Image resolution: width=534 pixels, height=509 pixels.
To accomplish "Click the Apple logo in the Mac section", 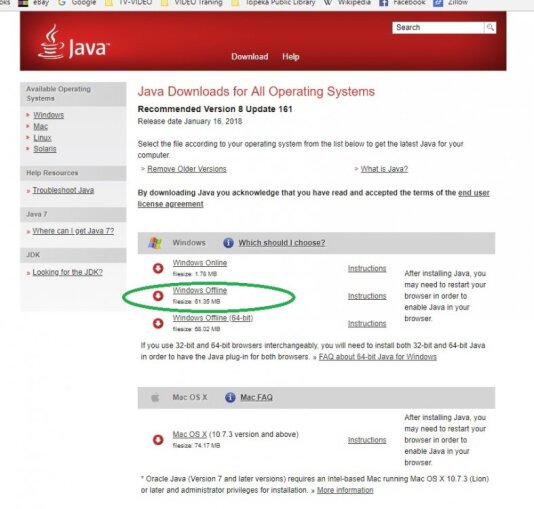I will coord(155,397).
